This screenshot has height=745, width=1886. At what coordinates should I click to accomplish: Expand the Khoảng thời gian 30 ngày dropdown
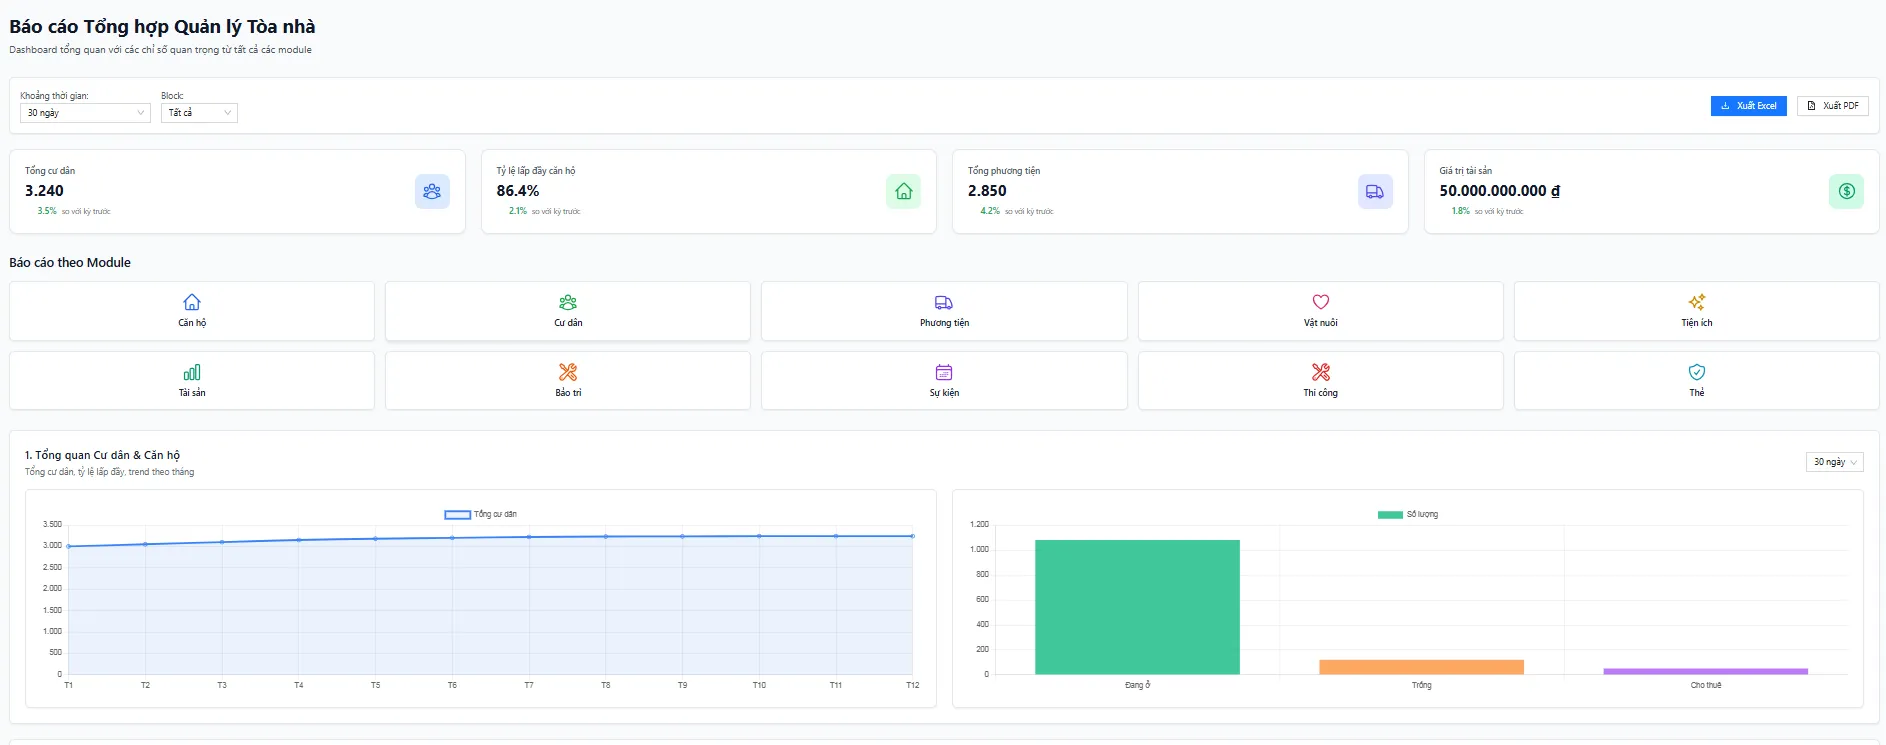pos(85,113)
